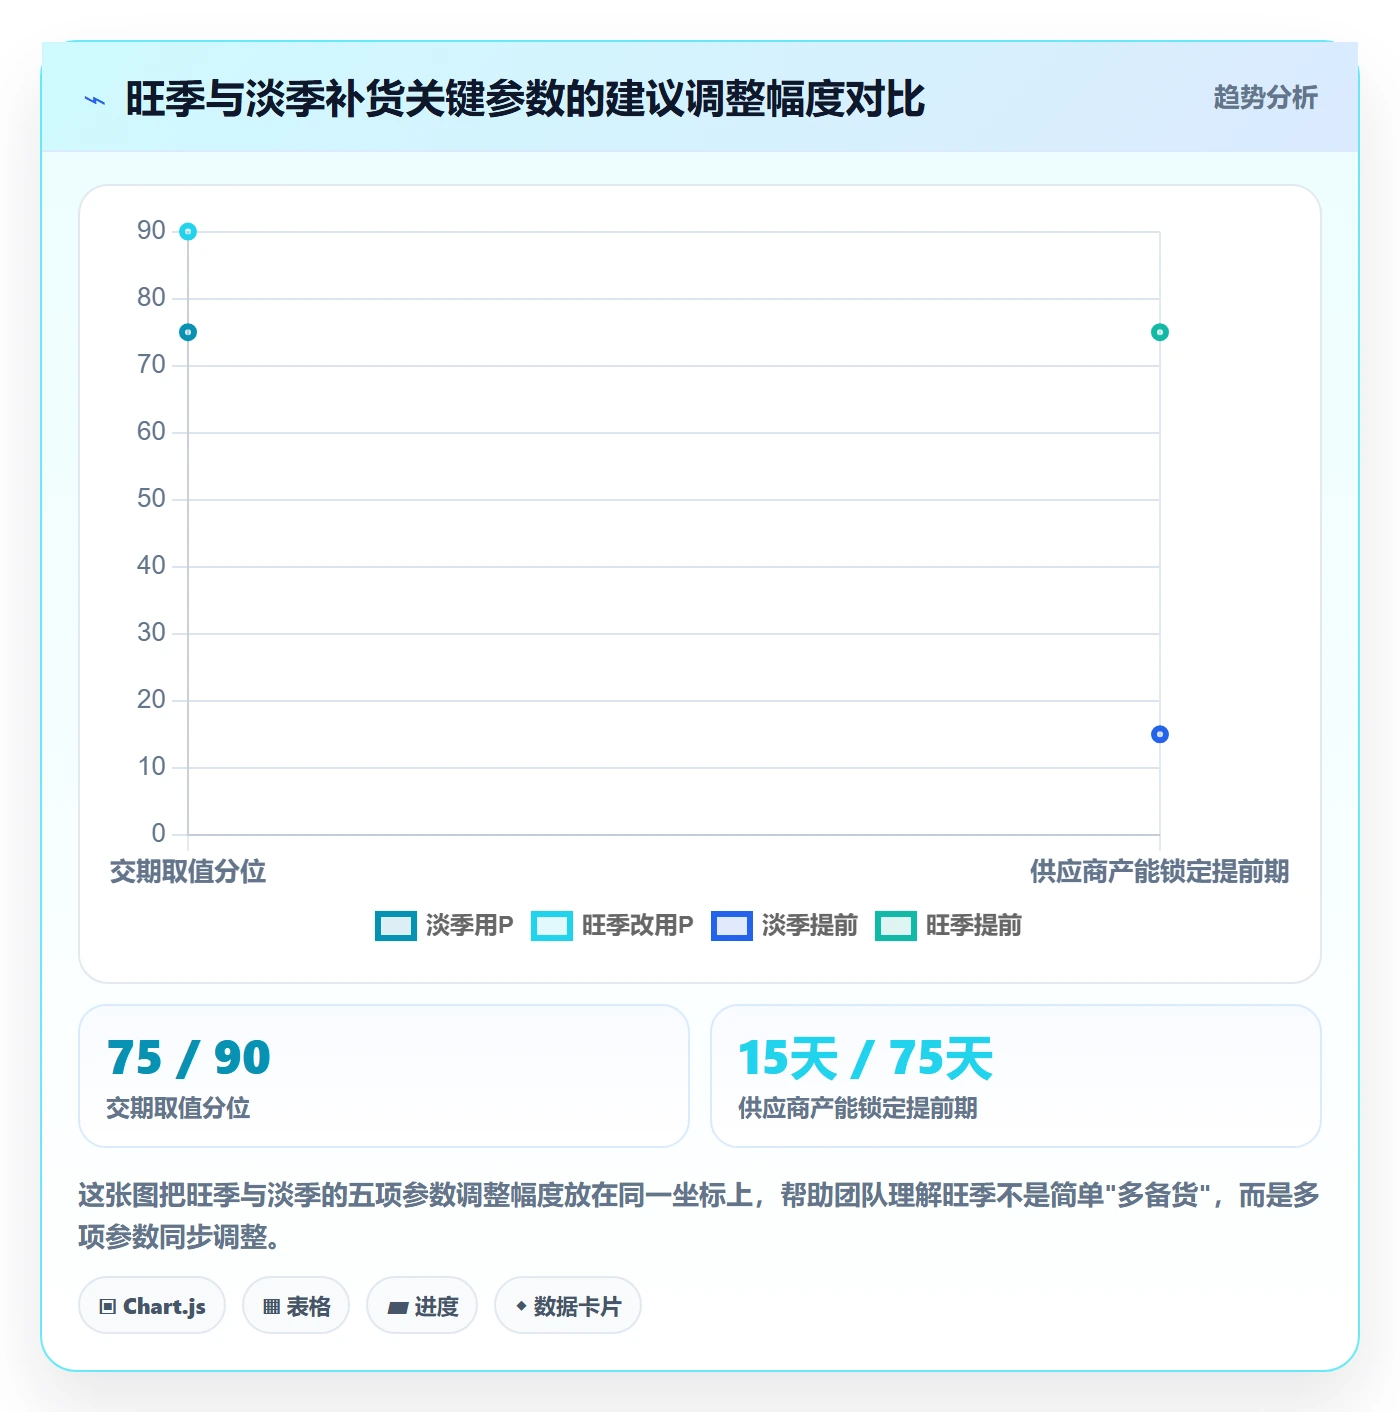Toggle the 淡季提前 legend swatch
Image resolution: width=1400 pixels, height=1412 pixels.
point(732,926)
